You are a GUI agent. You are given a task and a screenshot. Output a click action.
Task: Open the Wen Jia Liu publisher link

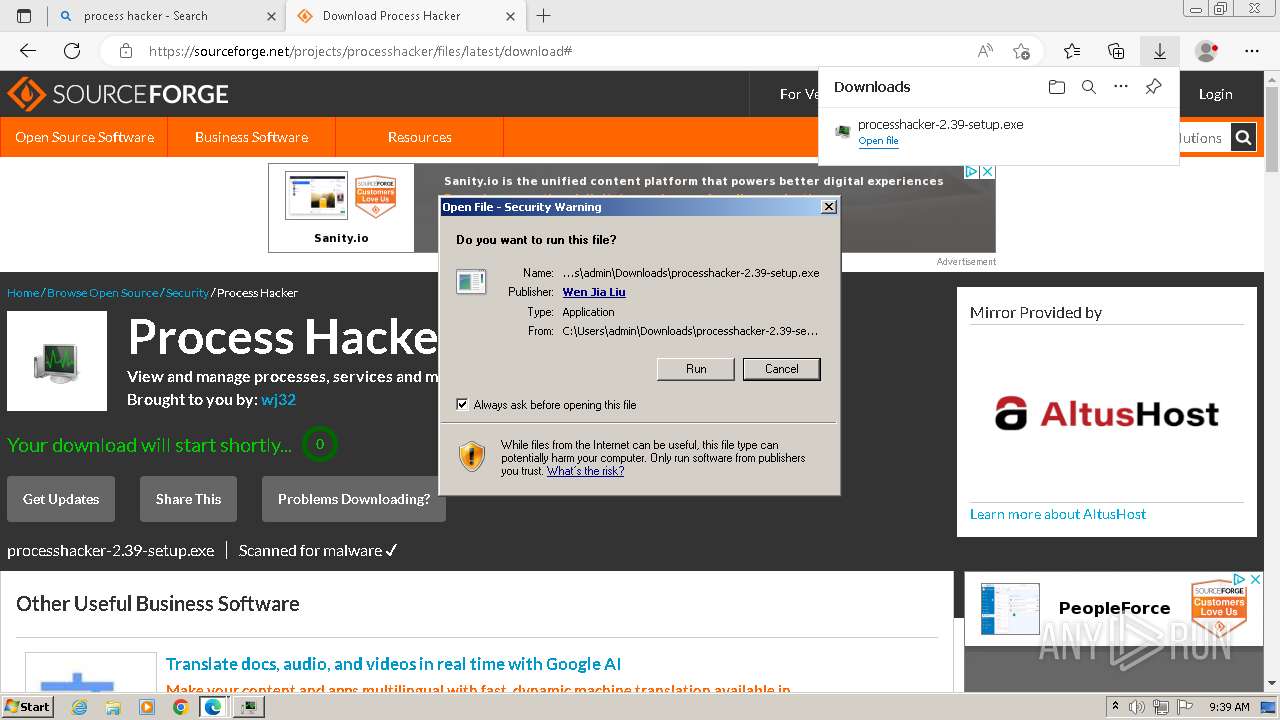[594, 292]
